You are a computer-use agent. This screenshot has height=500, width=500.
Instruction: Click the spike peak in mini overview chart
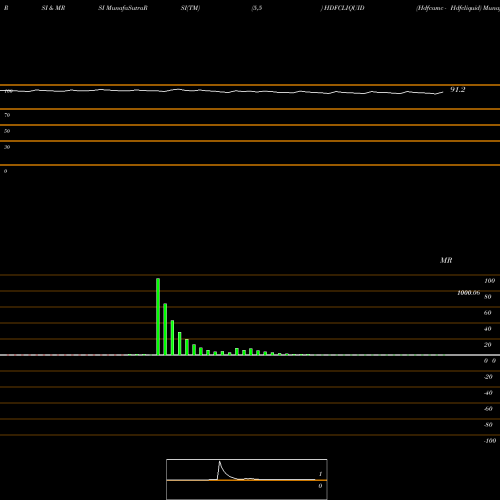click(x=219, y=462)
